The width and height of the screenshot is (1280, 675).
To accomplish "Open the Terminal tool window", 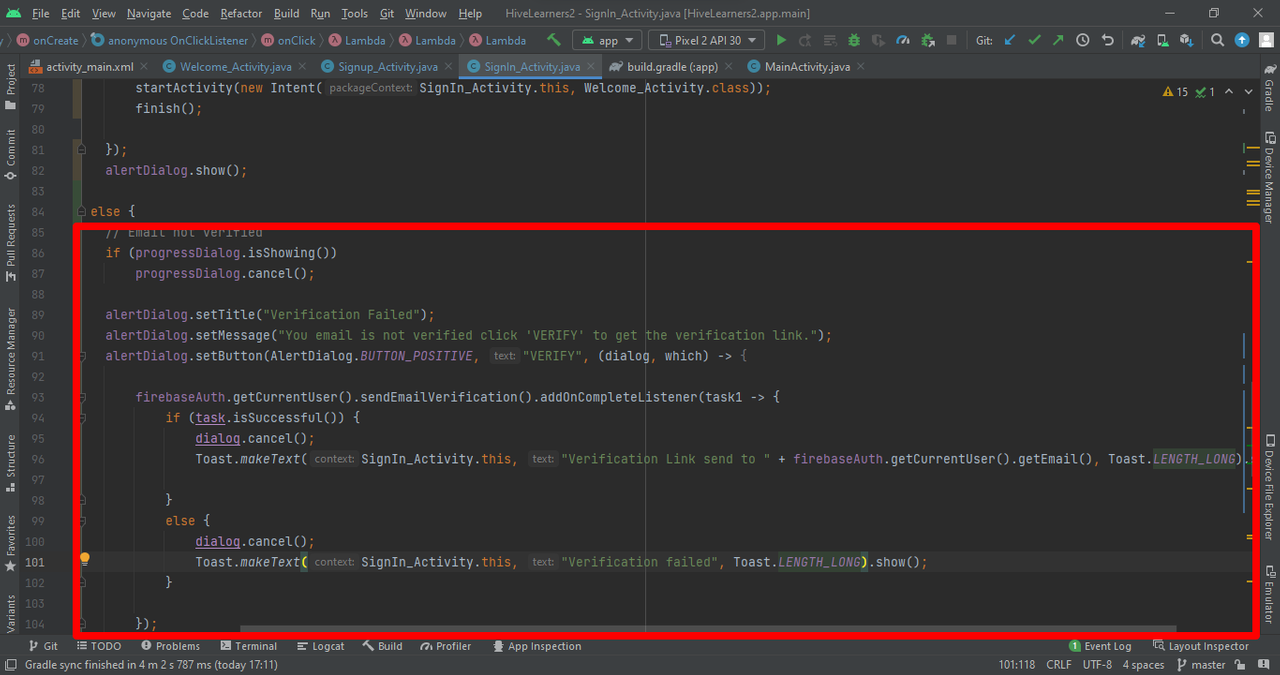I will (248, 646).
